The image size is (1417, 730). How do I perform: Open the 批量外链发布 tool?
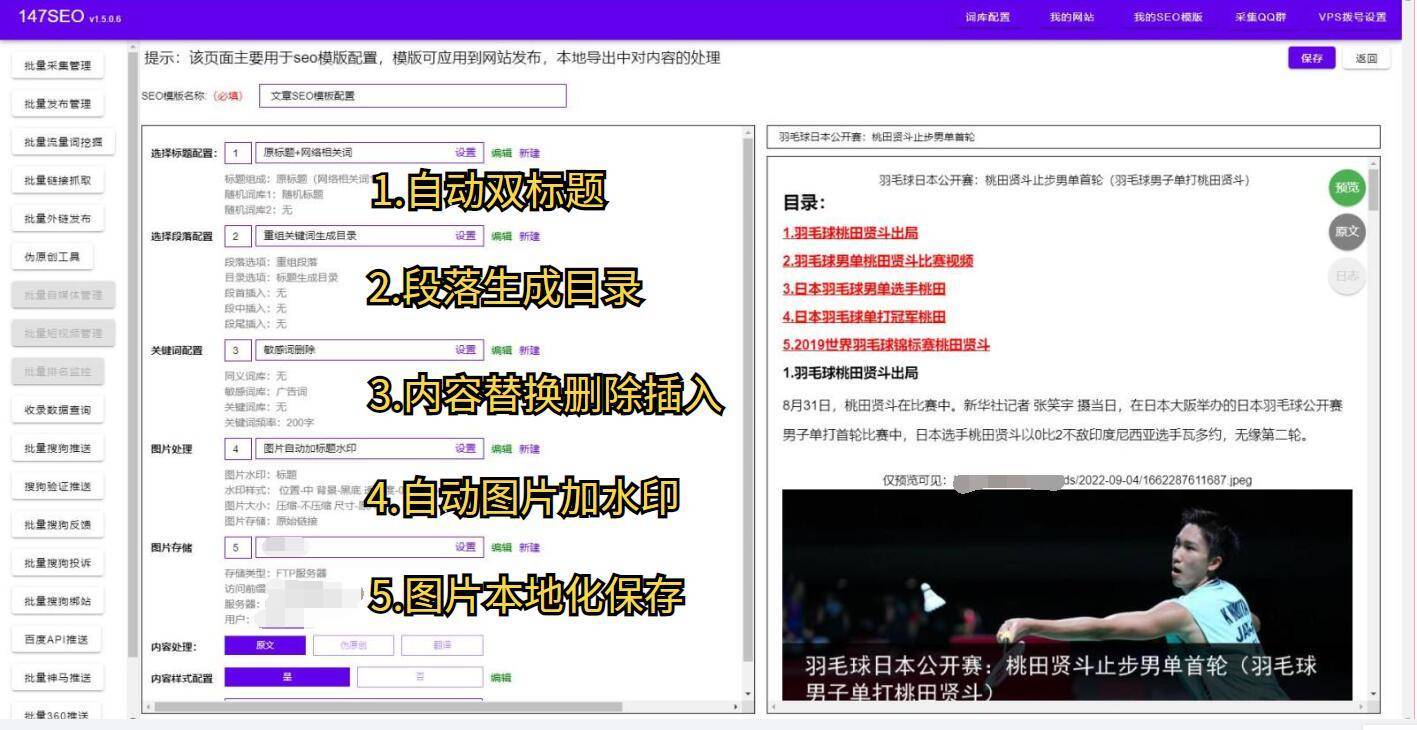(56, 218)
